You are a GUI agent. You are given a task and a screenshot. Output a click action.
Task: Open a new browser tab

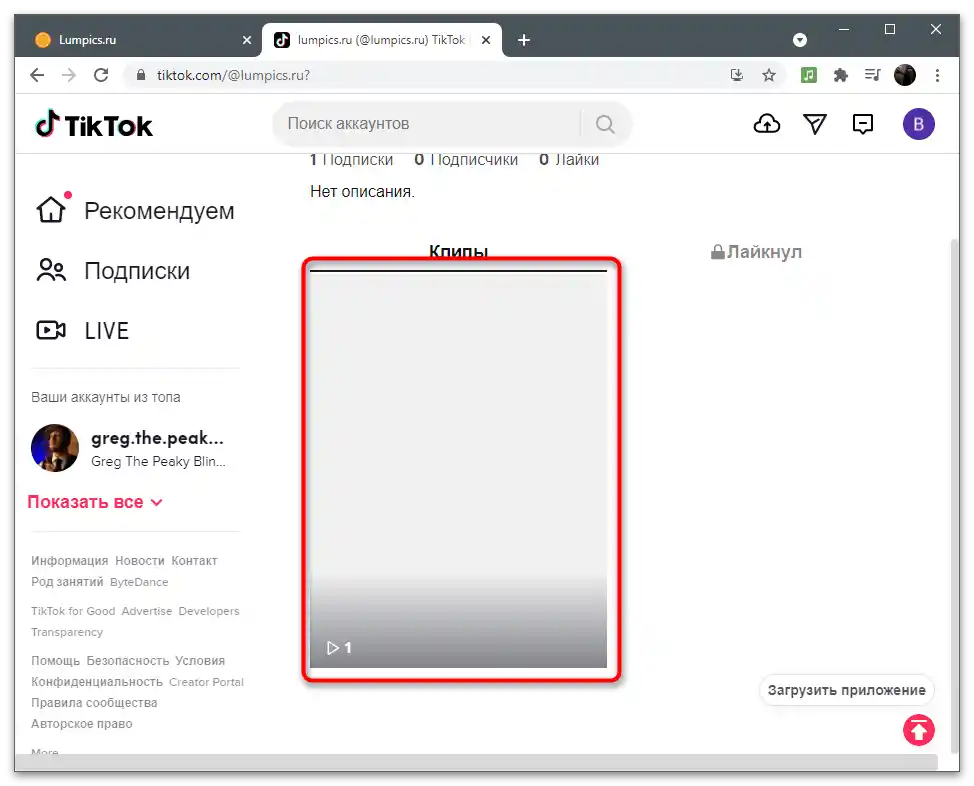pos(524,40)
